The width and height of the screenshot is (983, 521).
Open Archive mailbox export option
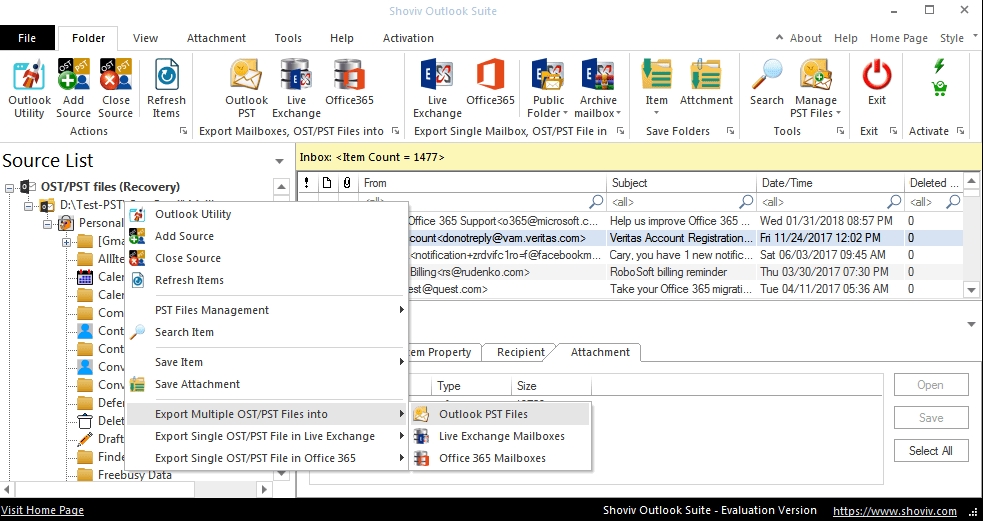[598, 89]
